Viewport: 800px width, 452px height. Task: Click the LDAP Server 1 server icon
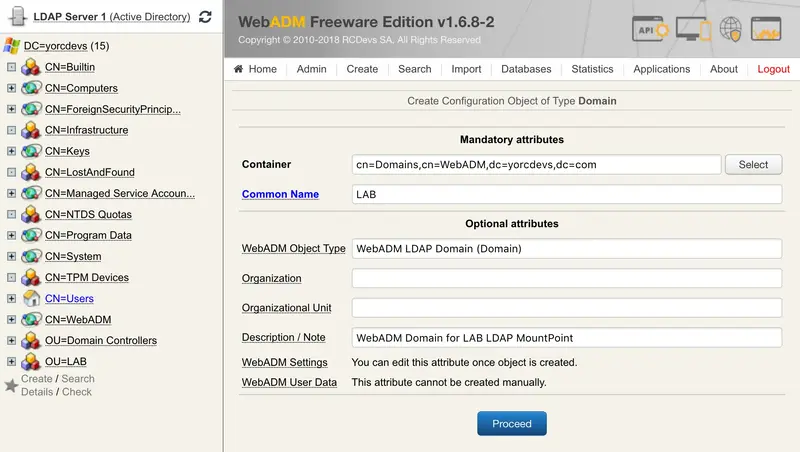[x=17, y=16]
